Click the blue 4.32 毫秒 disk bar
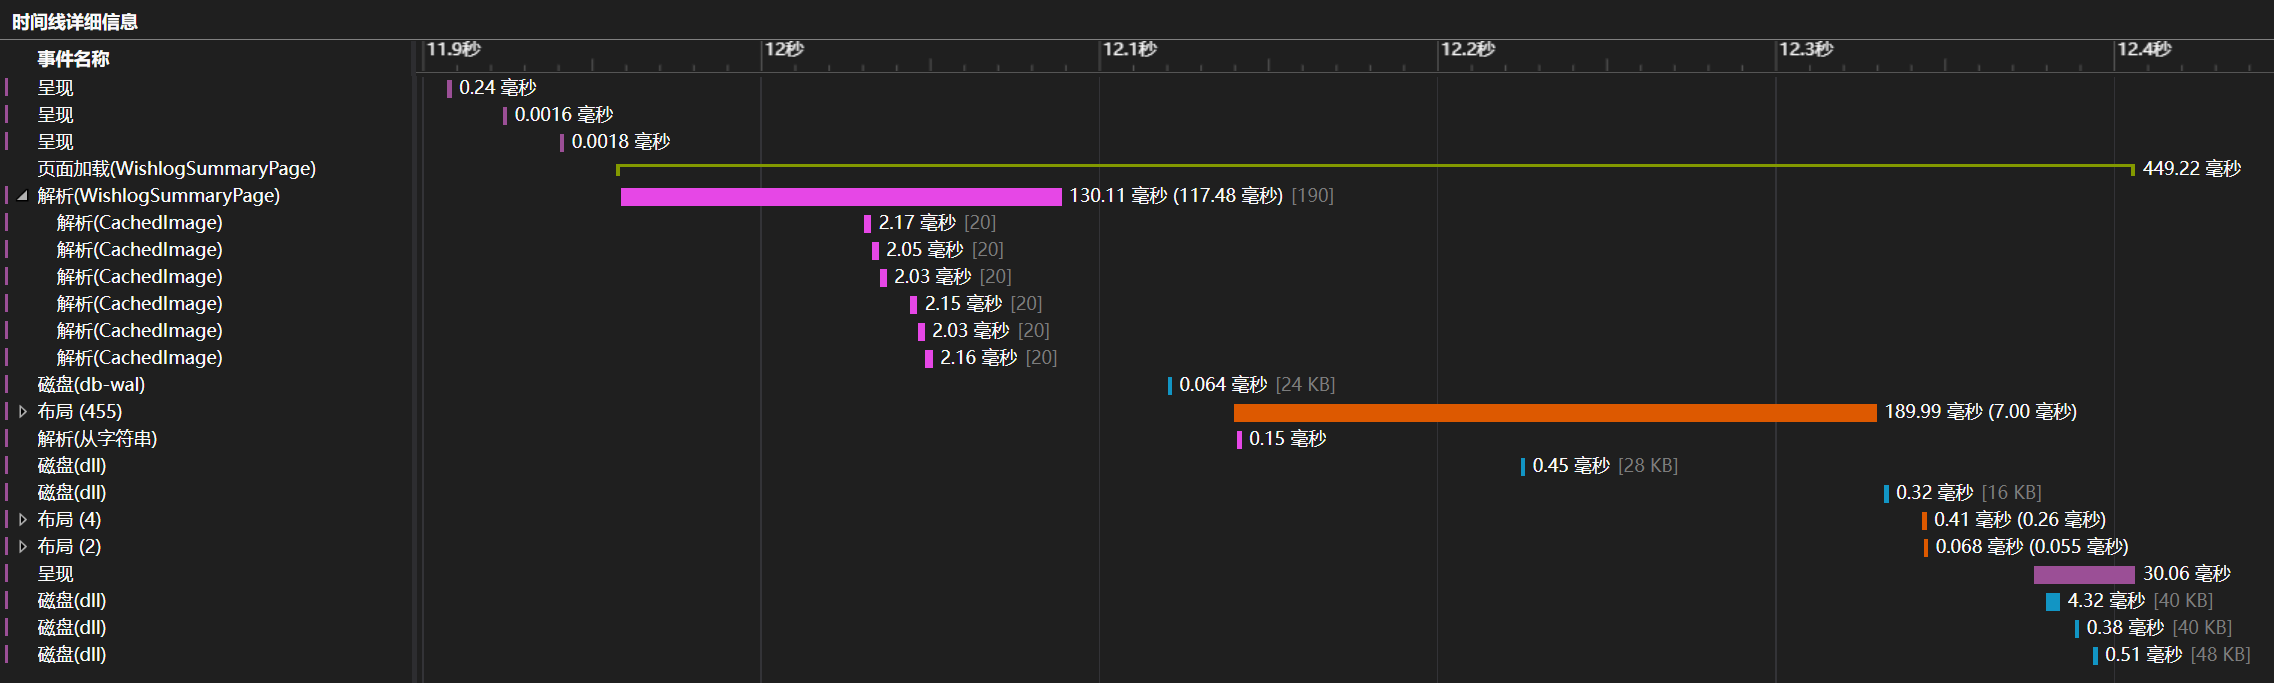2274x683 pixels. (2052, 602)
